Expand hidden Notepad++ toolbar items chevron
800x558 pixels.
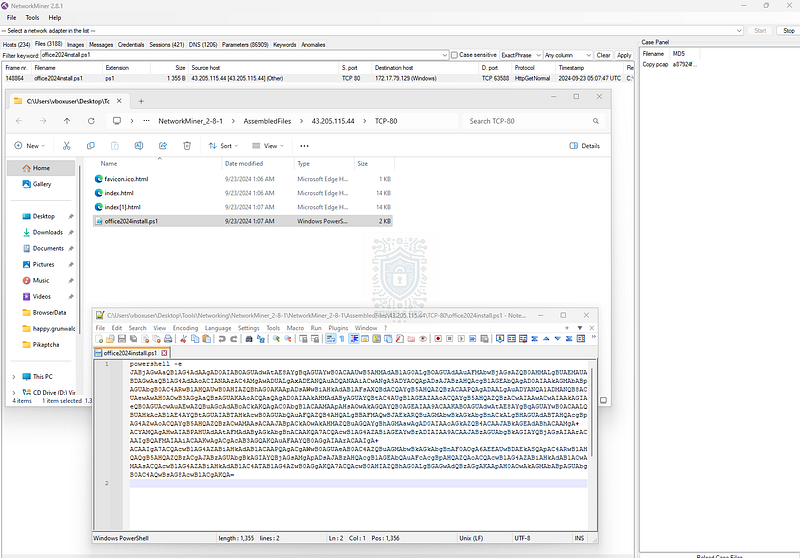(593, 337)
